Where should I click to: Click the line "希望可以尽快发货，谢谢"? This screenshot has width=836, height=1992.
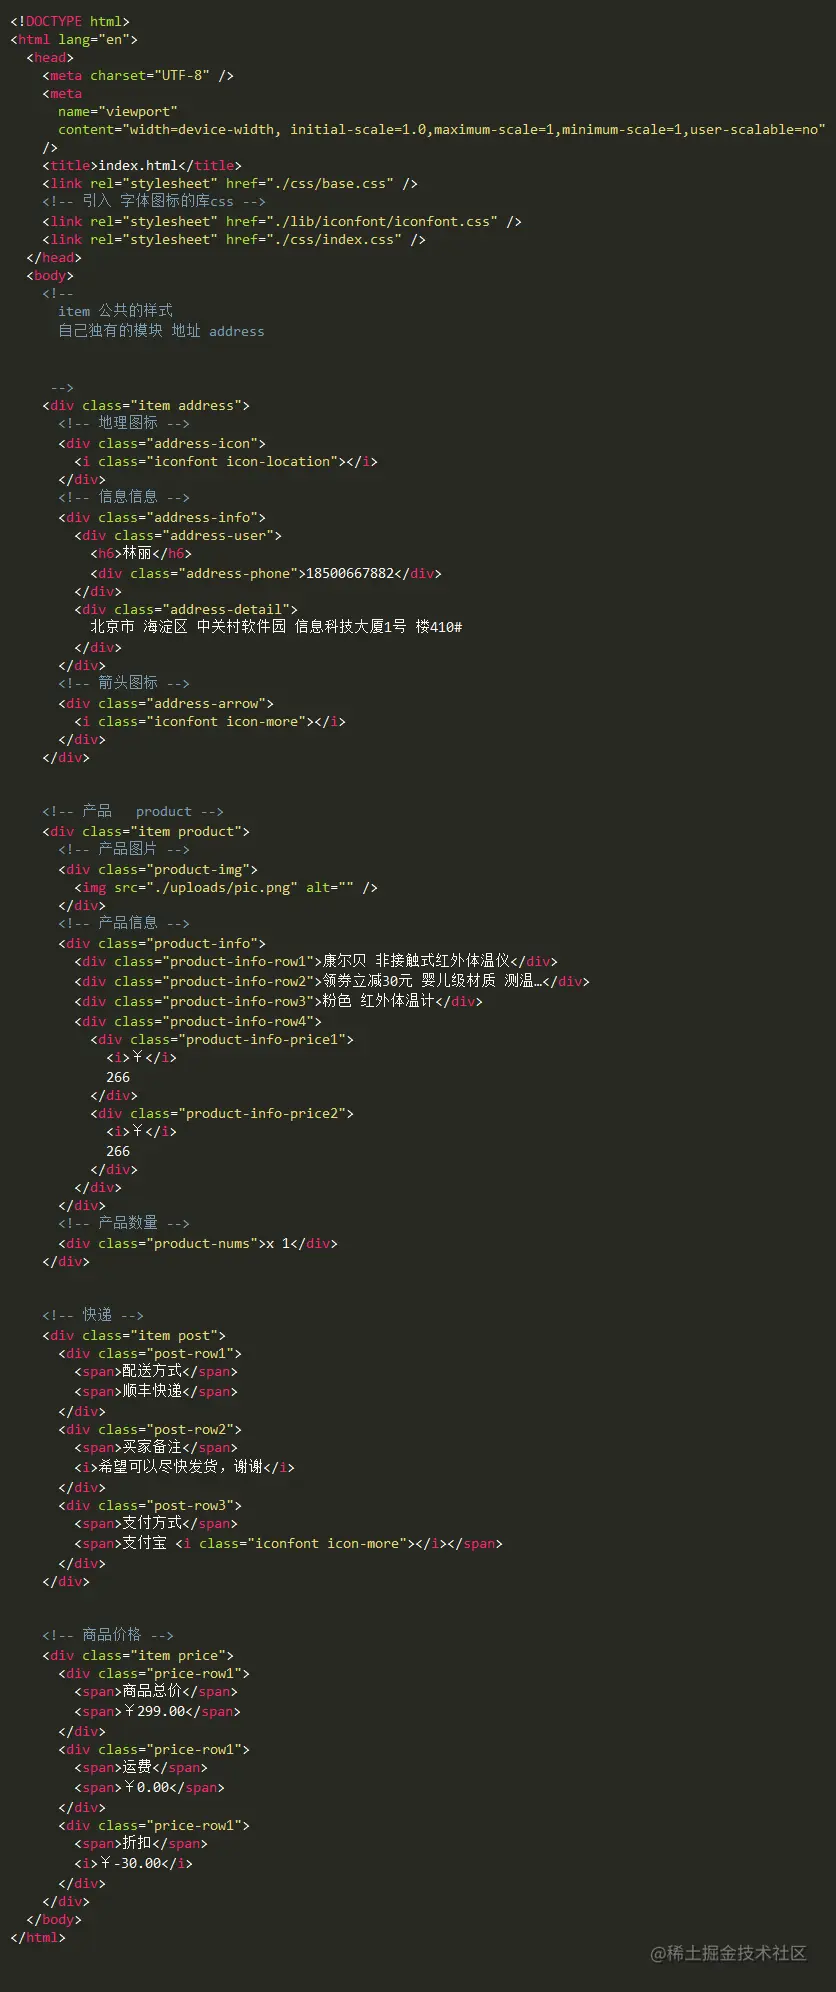[x=184, y=1467]
